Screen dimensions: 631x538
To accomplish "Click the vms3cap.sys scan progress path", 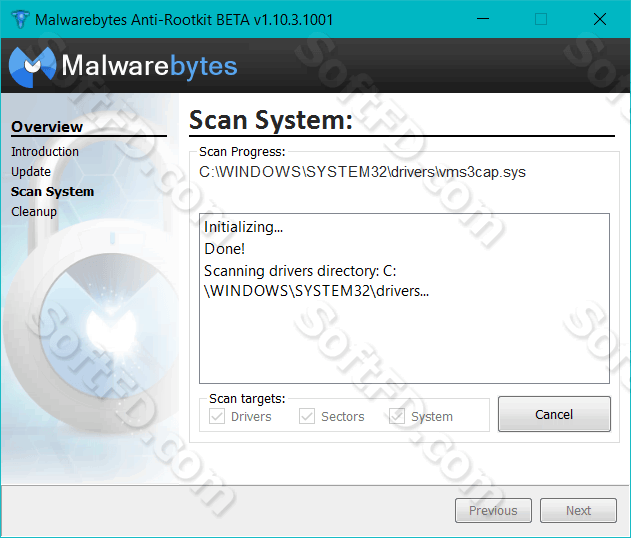I will coord(362,172).
